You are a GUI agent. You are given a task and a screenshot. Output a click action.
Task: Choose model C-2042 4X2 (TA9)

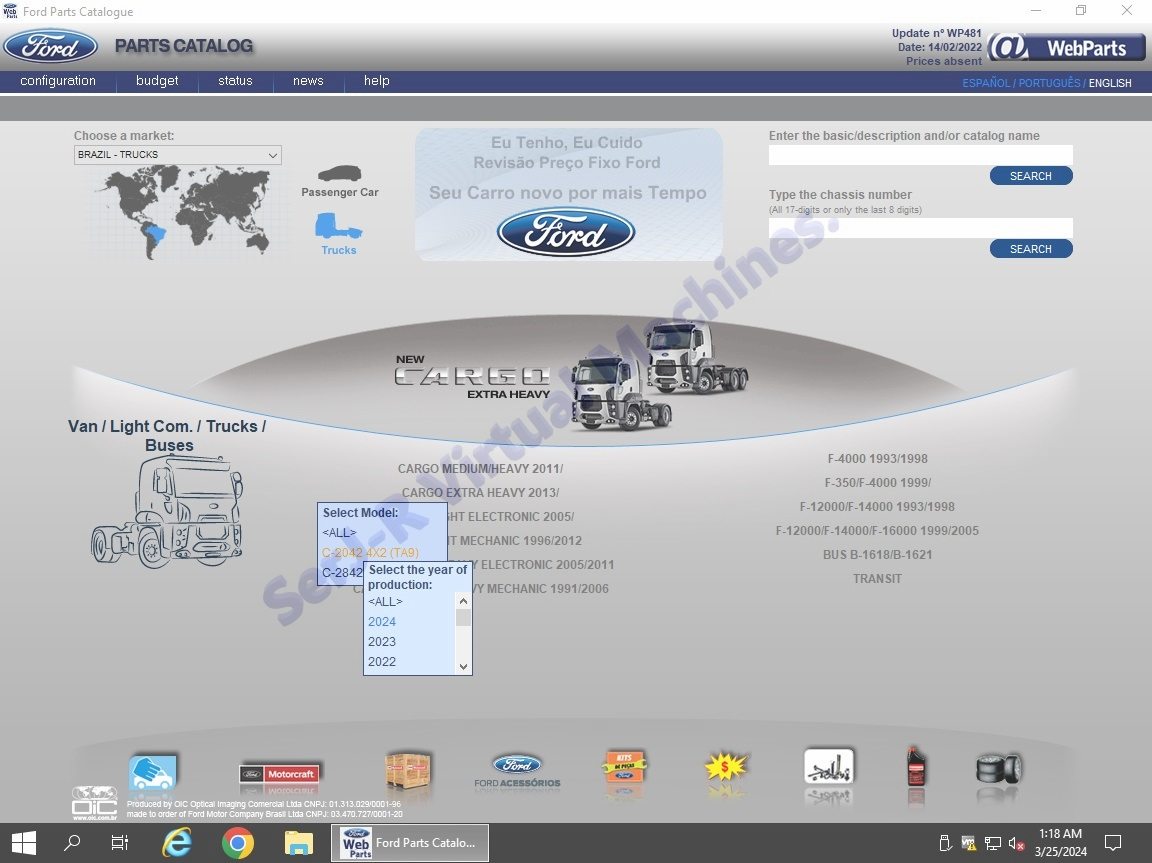370,552
